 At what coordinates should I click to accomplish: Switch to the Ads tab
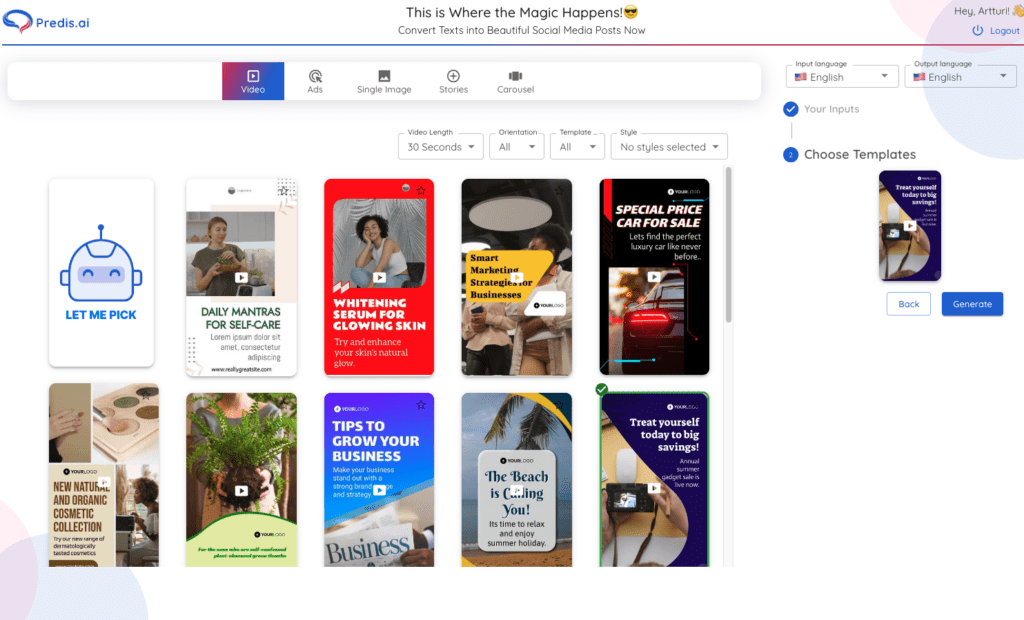315,81
